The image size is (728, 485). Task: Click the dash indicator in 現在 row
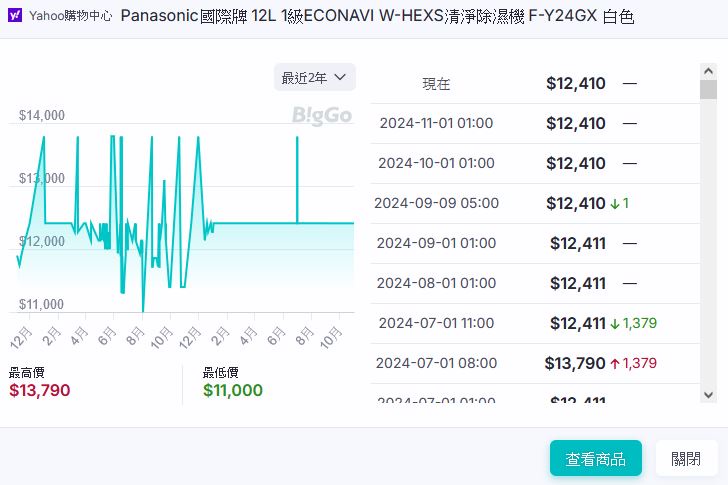[x=630, y=84]
